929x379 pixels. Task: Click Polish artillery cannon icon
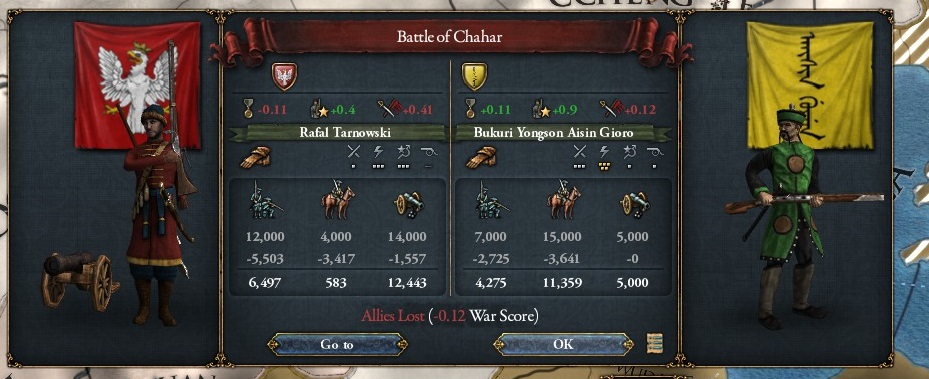[x=409, y=204]
